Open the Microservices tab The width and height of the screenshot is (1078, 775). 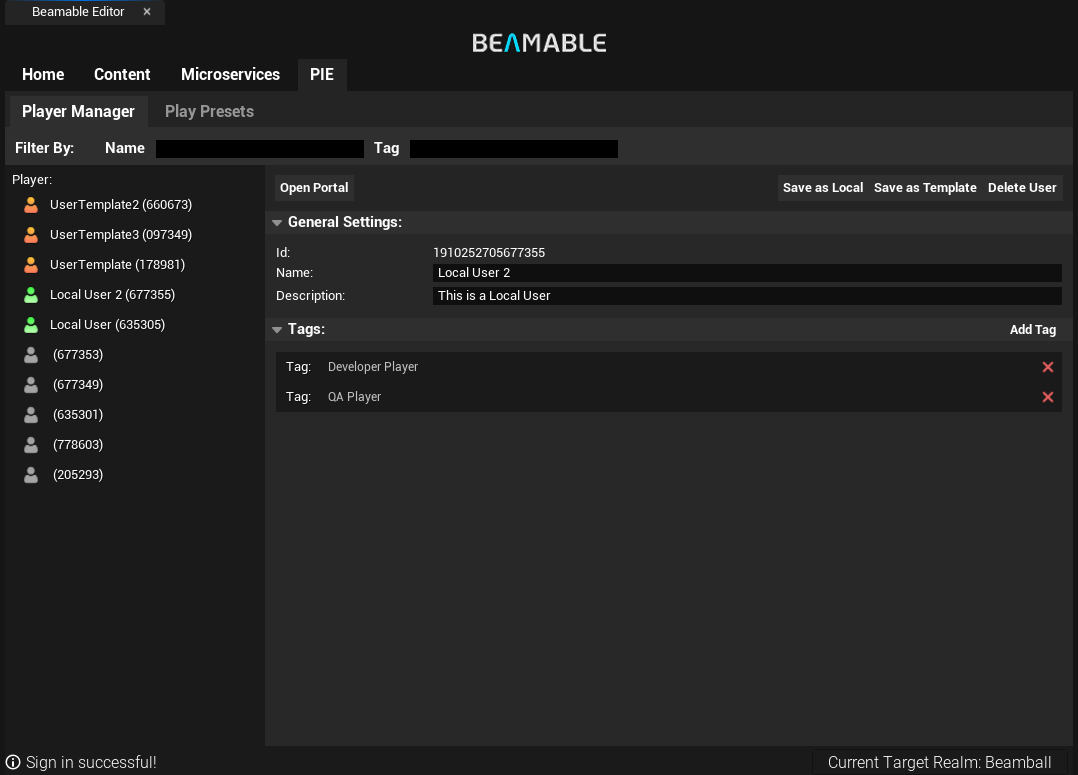point(230,75)
